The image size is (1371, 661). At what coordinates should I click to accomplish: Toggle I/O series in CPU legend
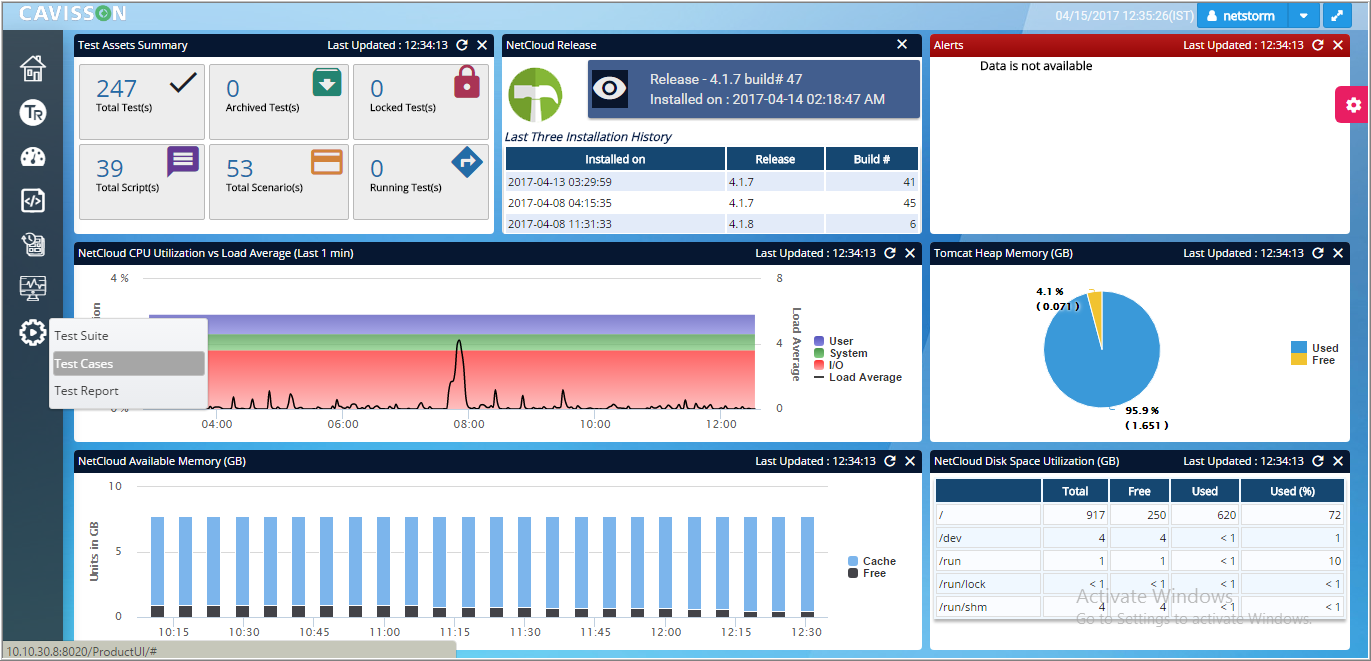click(829, 365)
